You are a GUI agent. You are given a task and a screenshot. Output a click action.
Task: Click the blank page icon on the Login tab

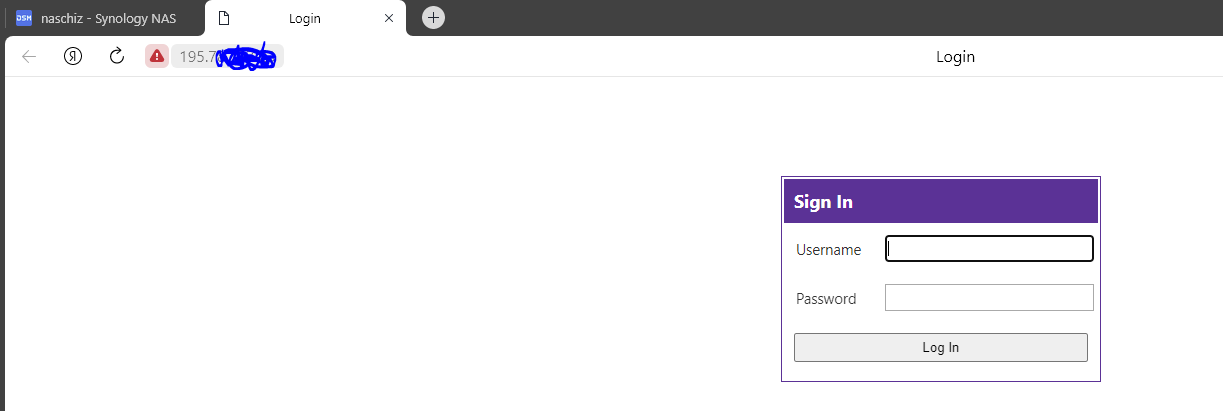click(224, 18)
